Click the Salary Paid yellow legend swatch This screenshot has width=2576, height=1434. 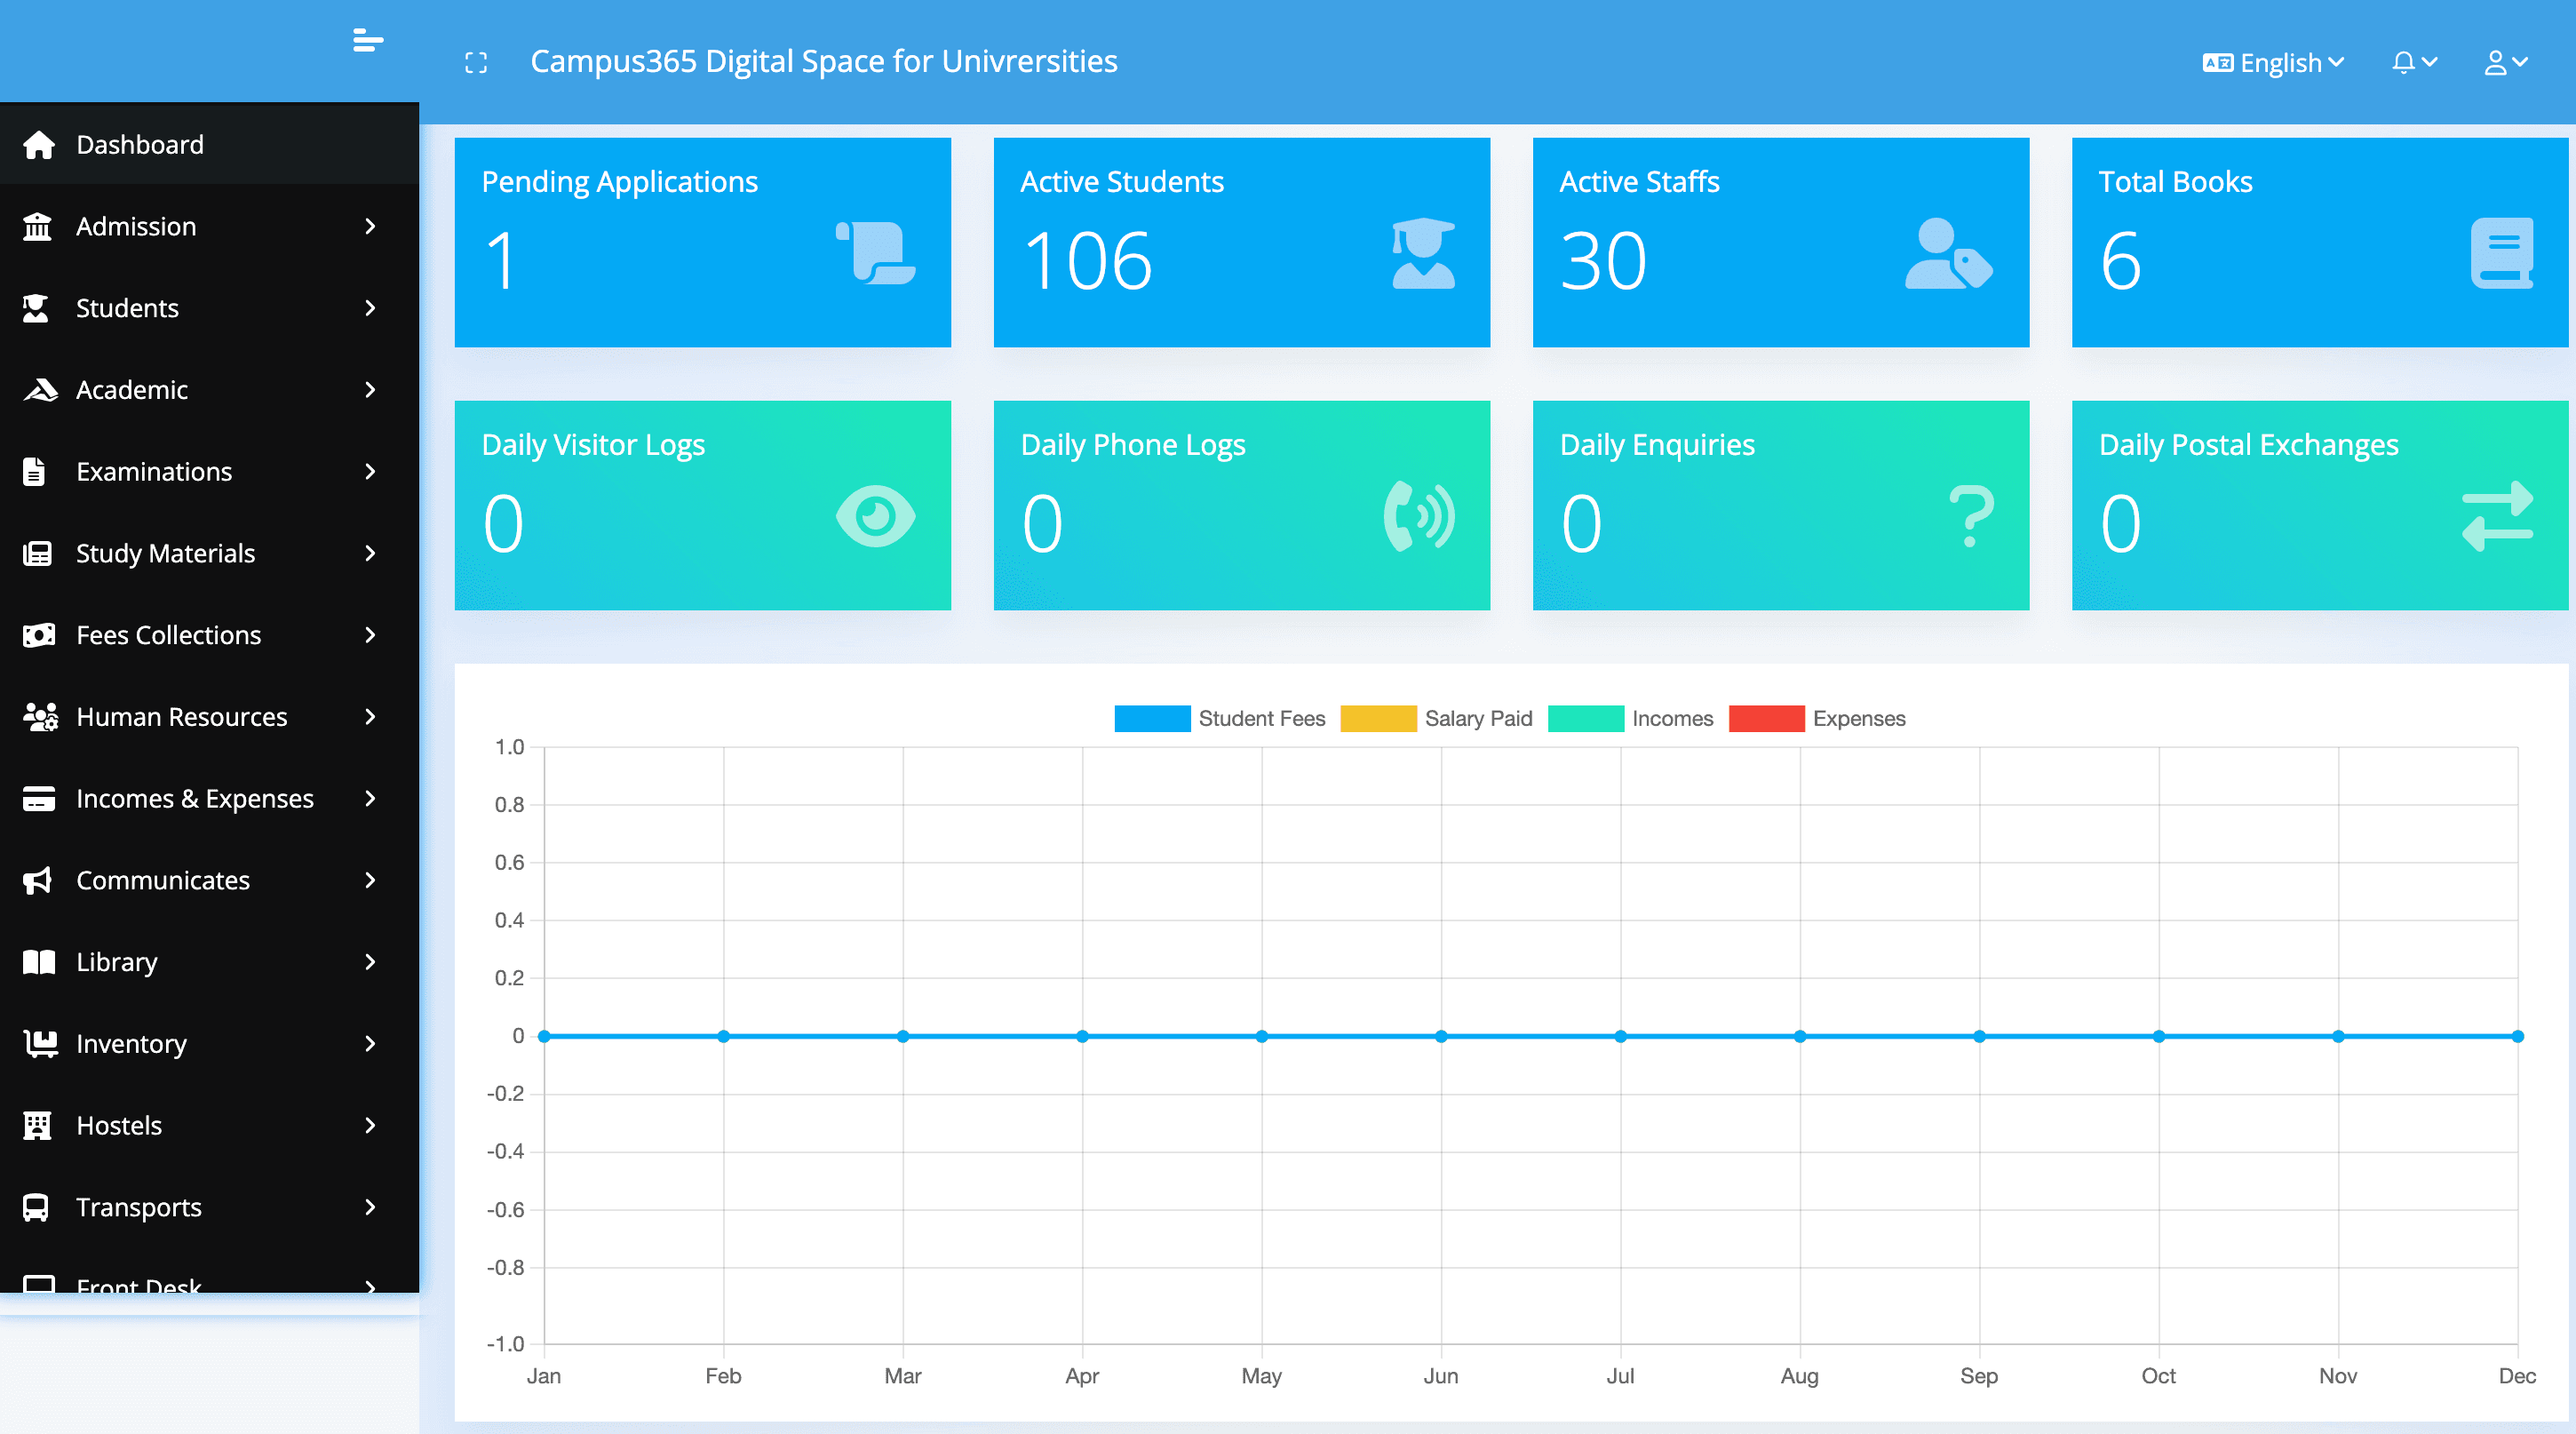1378,718
